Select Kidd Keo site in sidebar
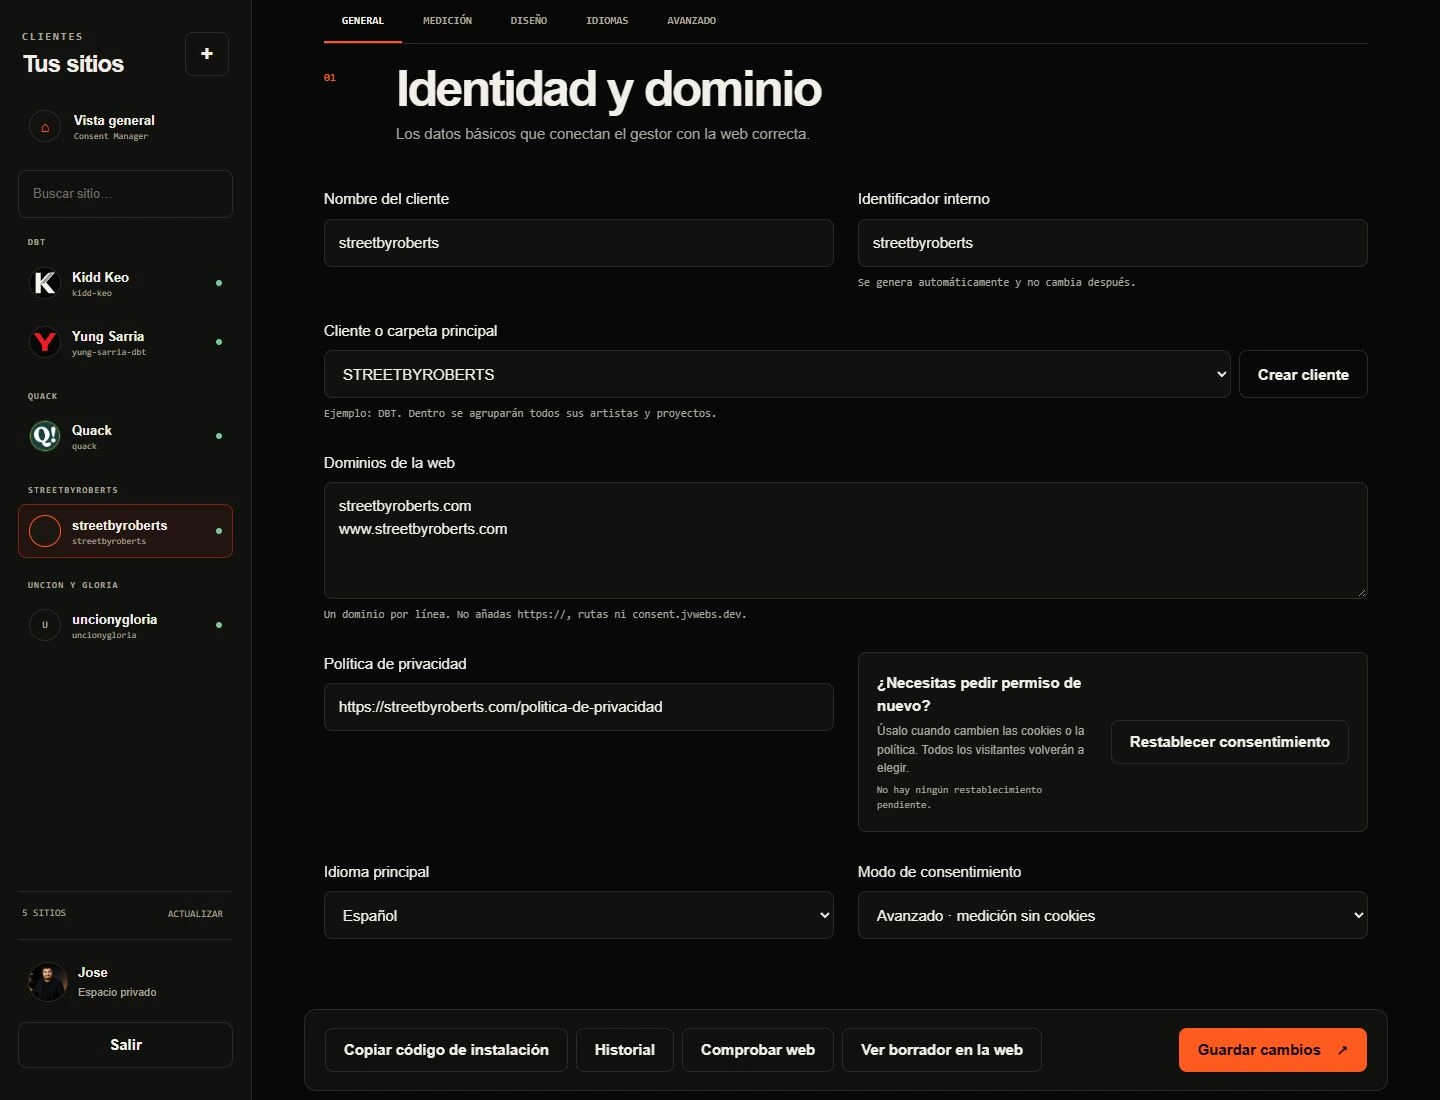The height and width of the screenshot is (1100, 1440). click(x=125, y=284)
